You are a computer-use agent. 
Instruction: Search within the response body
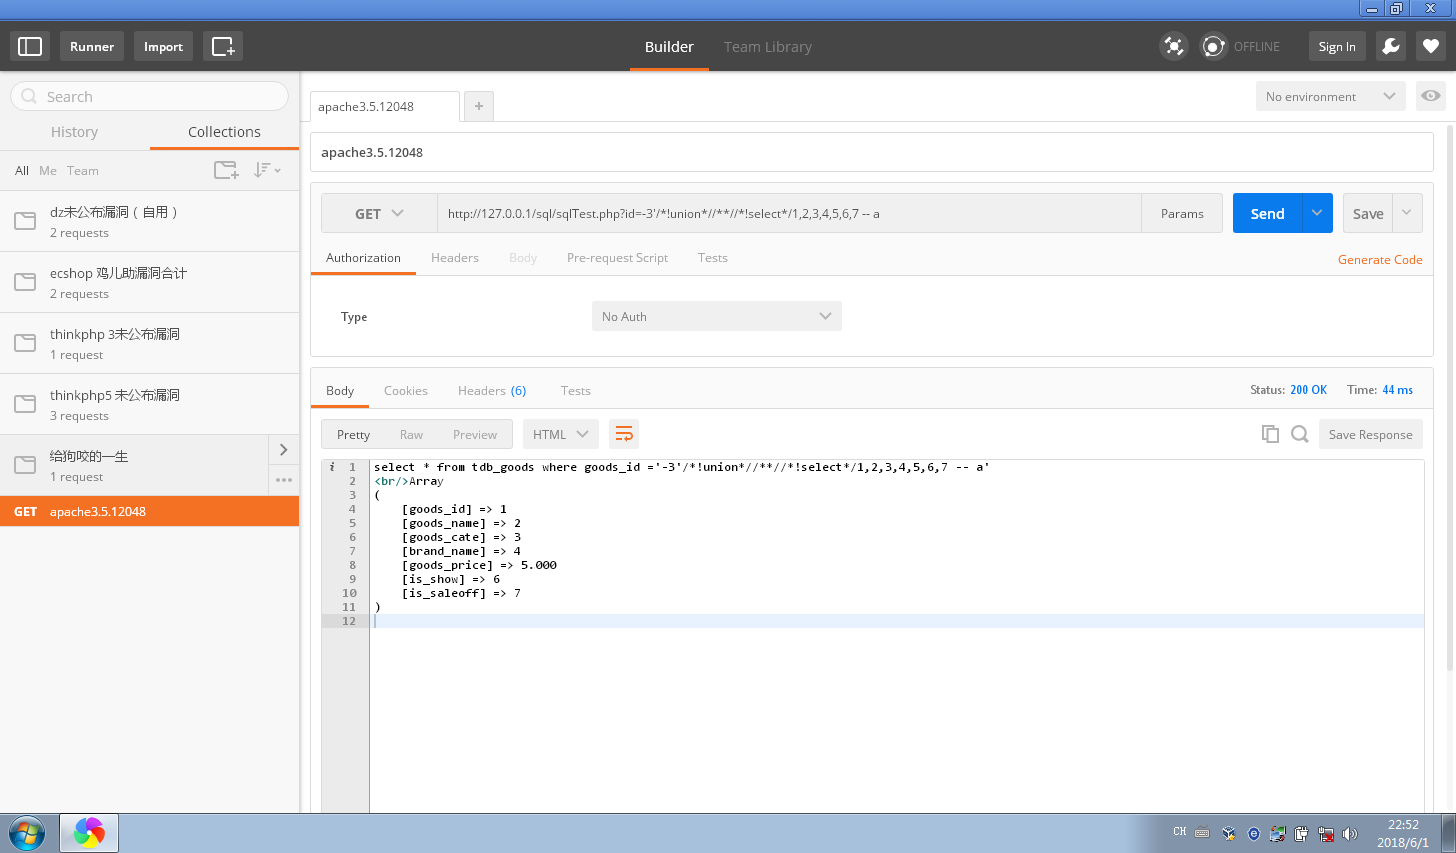point(1300,434)
